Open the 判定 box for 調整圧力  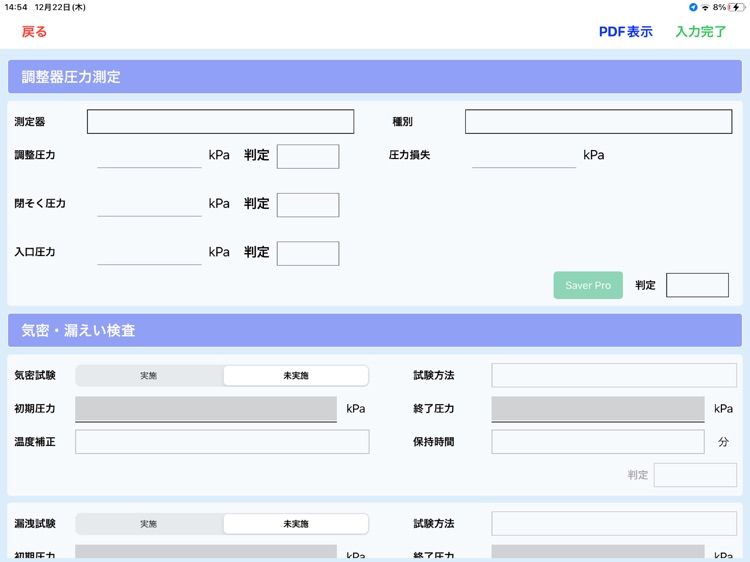308,156
